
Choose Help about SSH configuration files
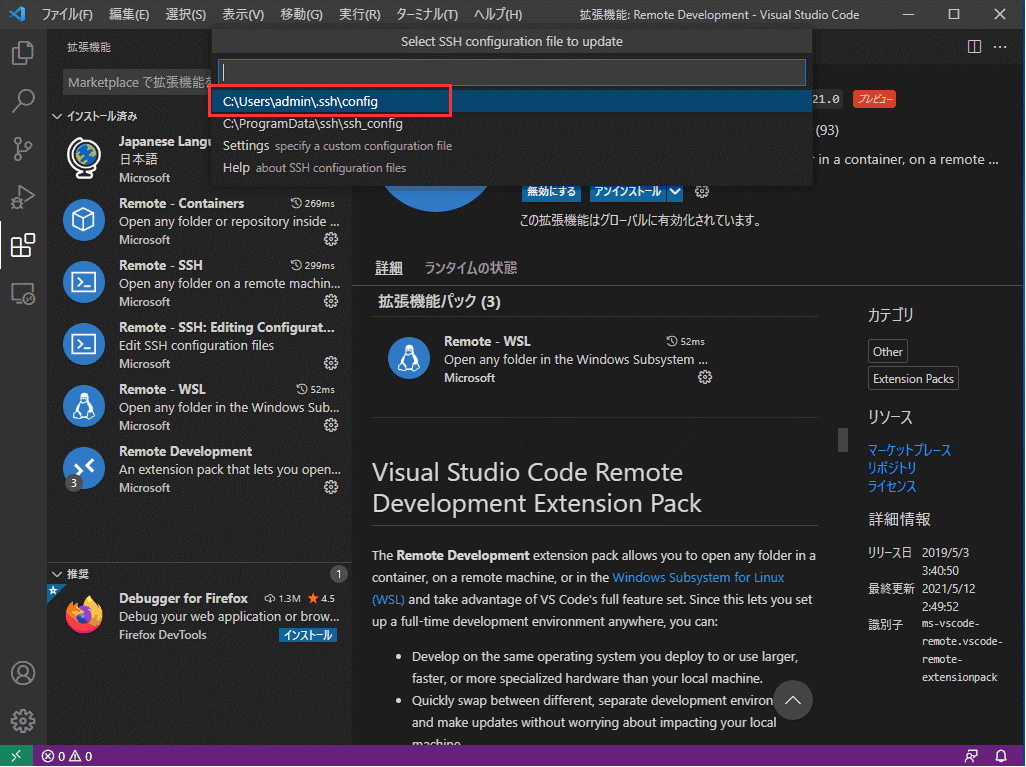pyautogui.click(x=512, y=168)
